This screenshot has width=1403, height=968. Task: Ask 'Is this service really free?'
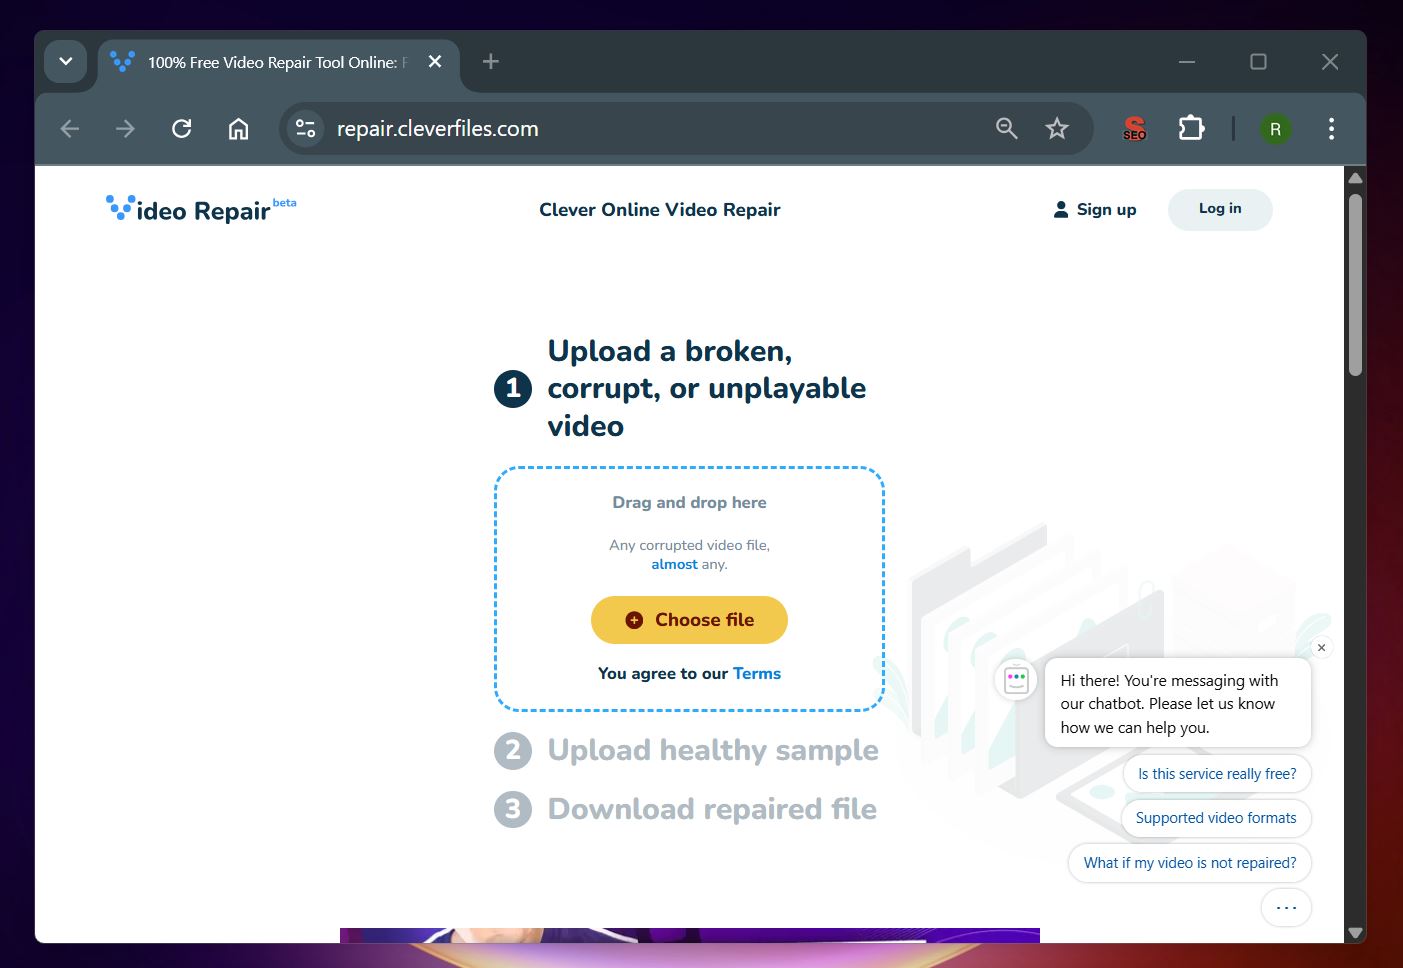(x=1217, y=774)
